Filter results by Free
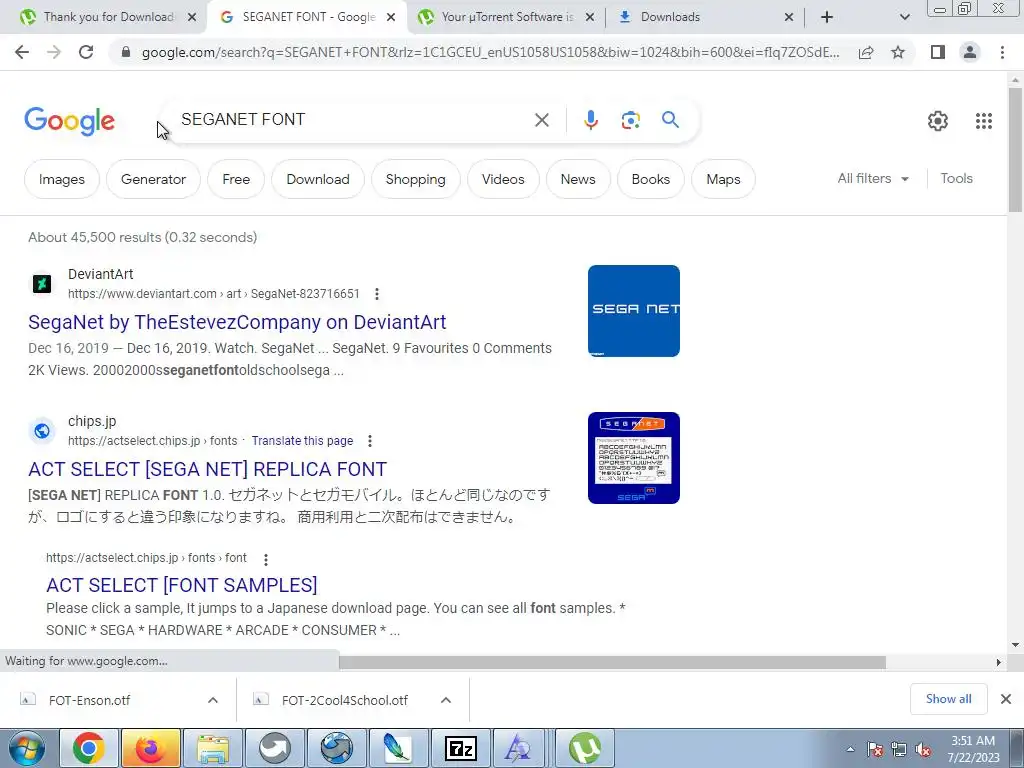The height and width of the screenshot is (768, 1024). pos(236,179)
